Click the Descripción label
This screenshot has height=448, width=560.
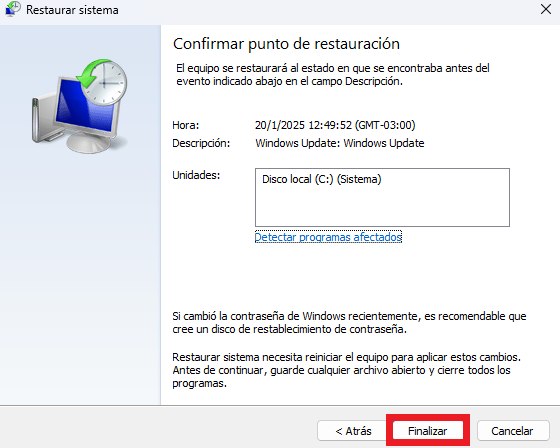pyautogui.click(x=201, y=143)
